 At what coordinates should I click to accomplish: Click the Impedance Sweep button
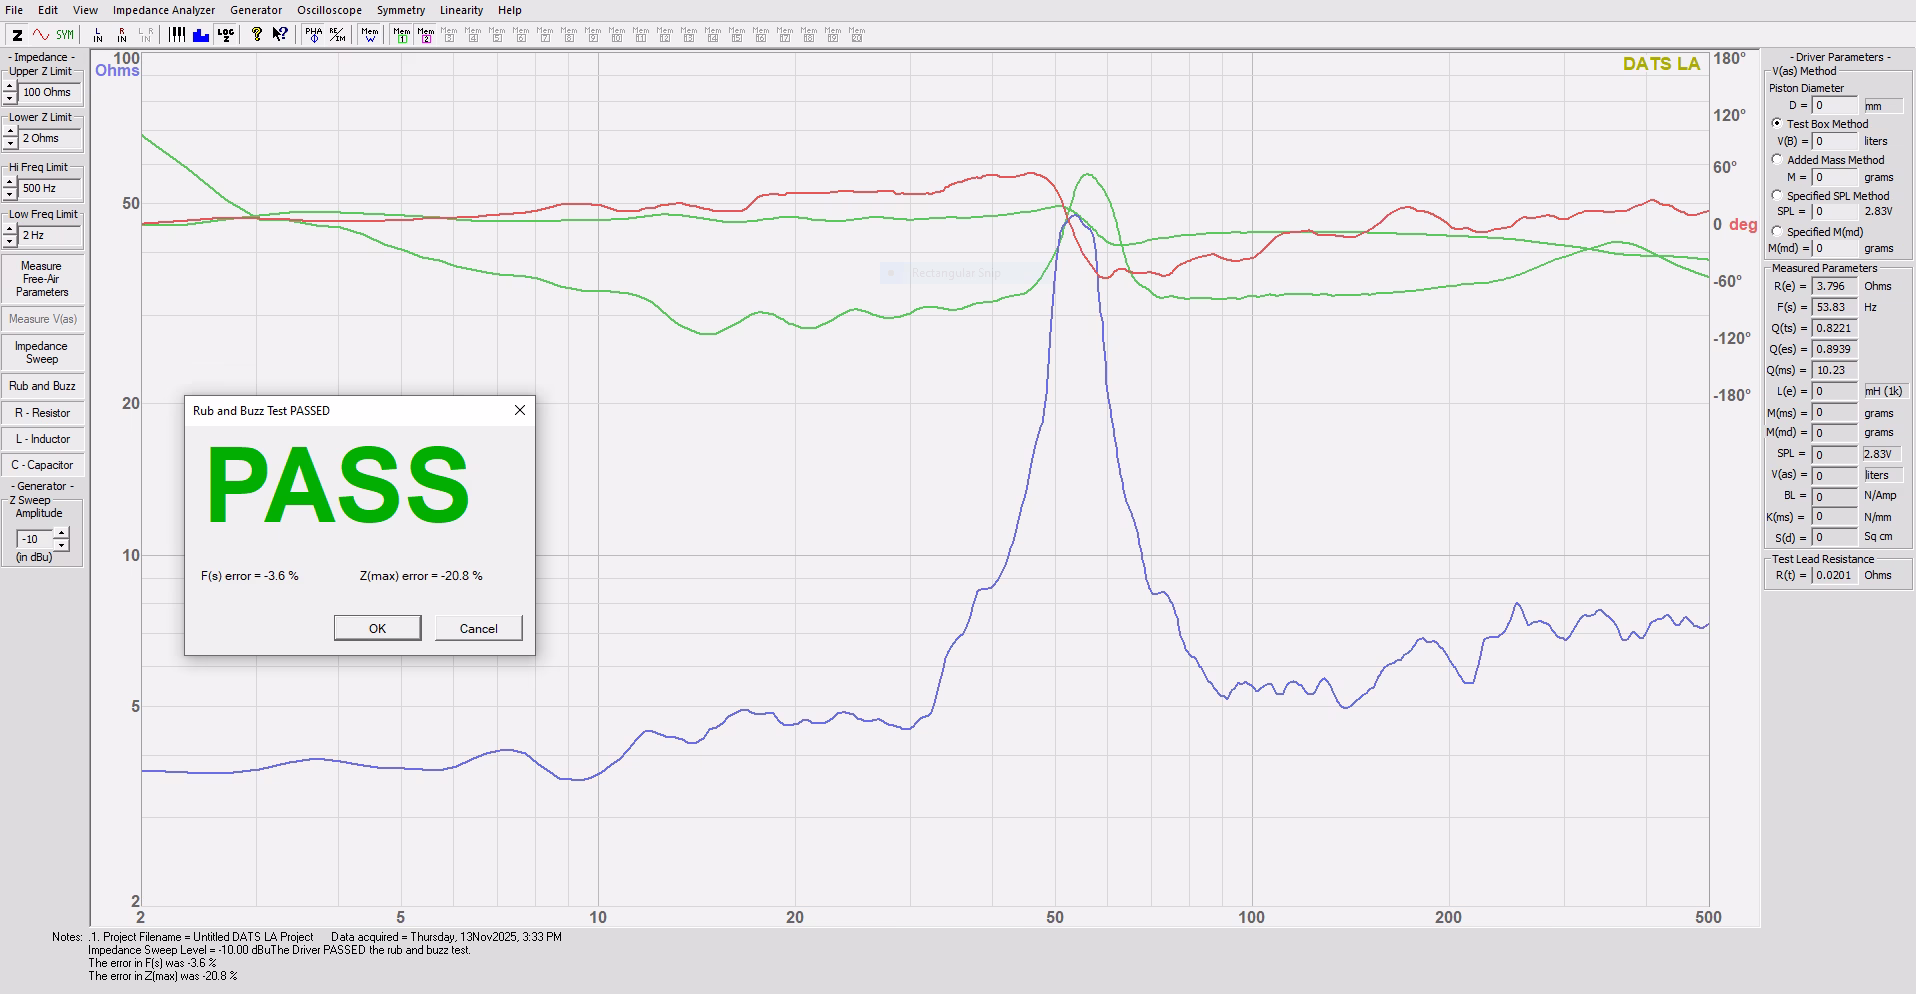tap(42, 353)
